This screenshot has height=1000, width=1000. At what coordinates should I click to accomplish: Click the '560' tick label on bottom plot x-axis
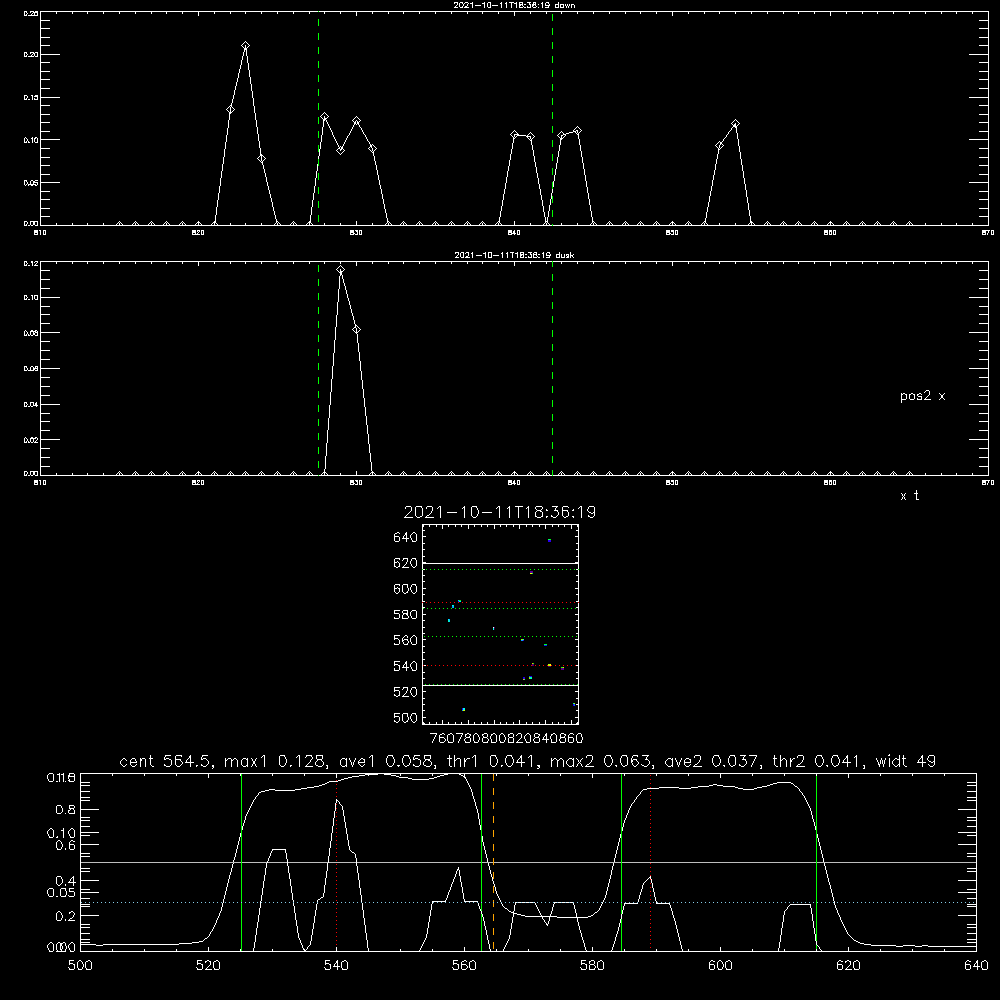pyautogui.click(x=464, y=966)
